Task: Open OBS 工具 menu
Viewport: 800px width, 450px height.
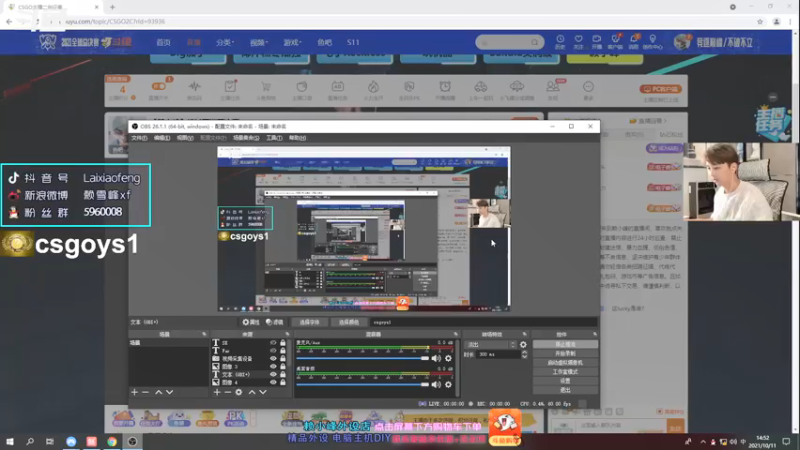Action: pos(274,138)
